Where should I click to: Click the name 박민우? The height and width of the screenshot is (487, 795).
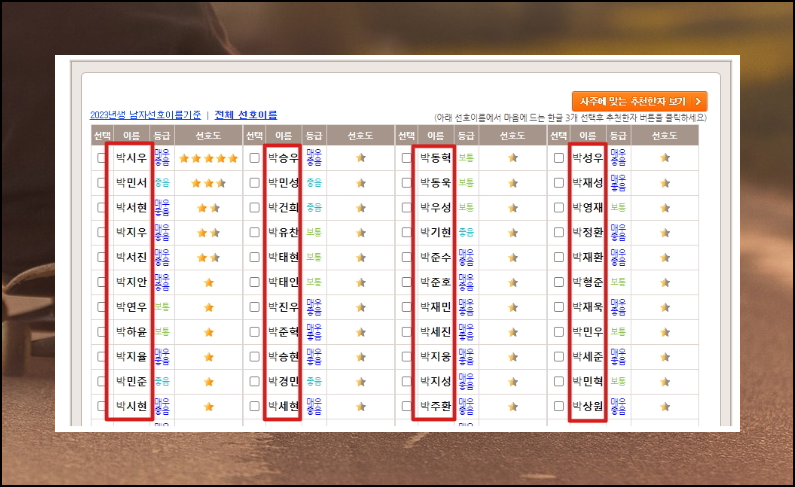[x=588, y=332]
